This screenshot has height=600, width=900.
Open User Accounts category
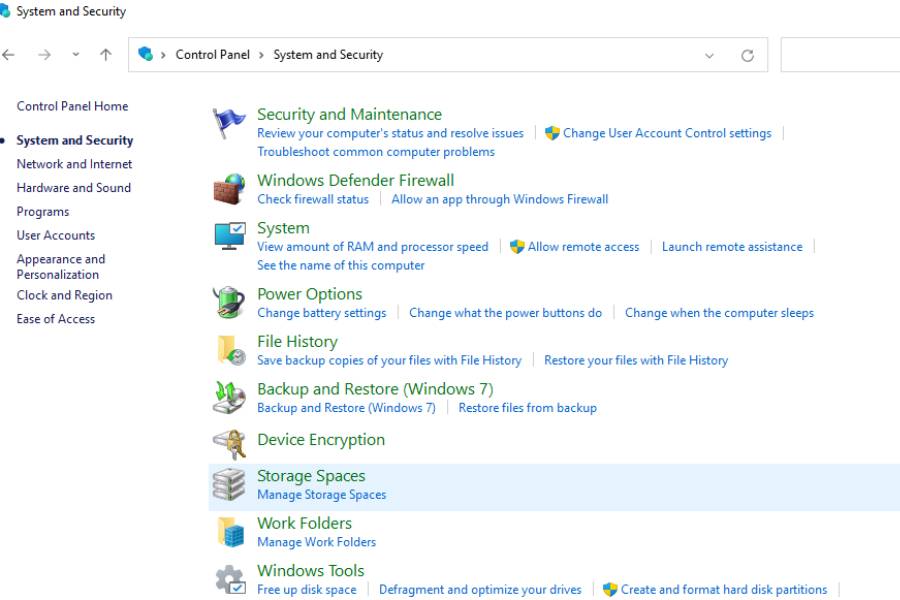coord(56,235)
